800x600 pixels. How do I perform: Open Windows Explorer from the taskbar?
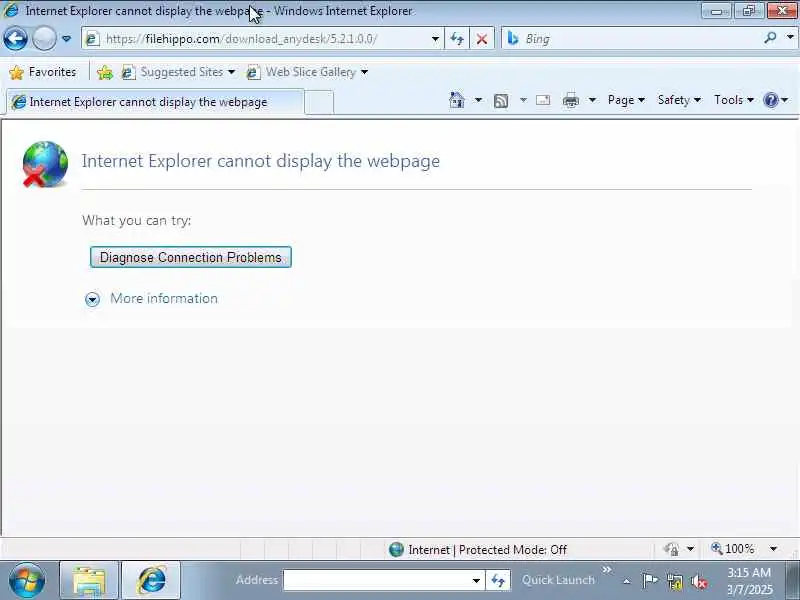pyautogui.click(x=89, y=580)
